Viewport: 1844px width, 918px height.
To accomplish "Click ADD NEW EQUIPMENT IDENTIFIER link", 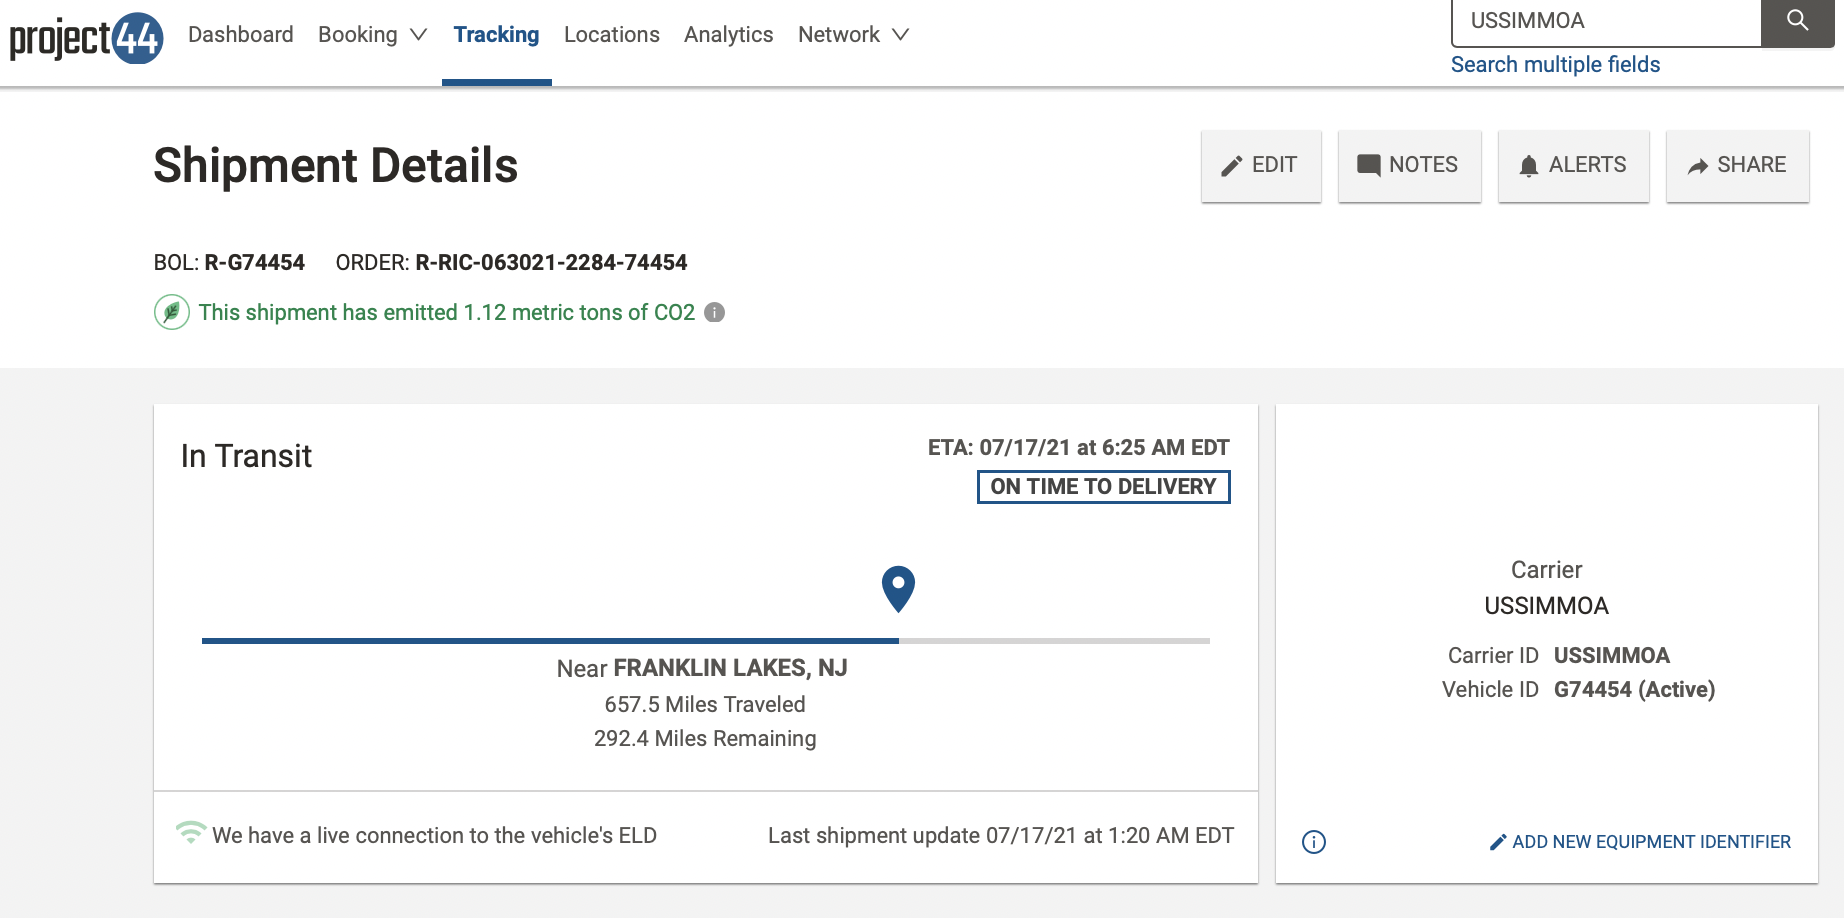I will click(x=1640, y=842).
